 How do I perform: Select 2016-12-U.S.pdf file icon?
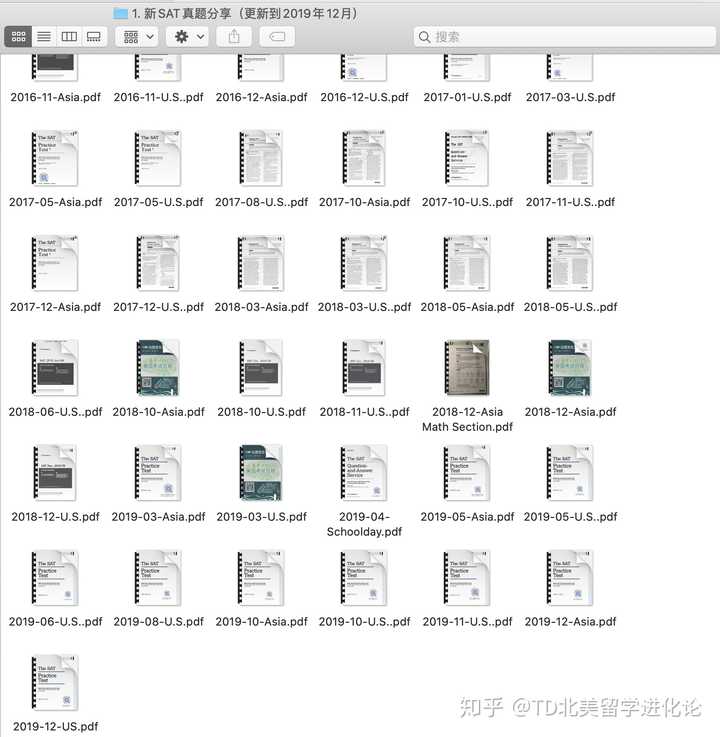pos(364,67)
